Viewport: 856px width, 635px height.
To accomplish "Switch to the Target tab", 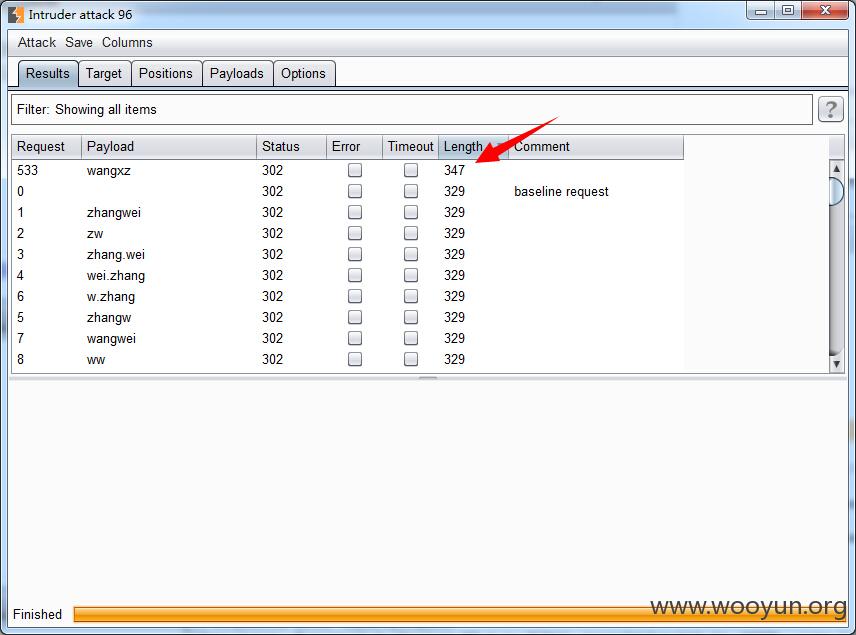I will (x=104, y=73).
